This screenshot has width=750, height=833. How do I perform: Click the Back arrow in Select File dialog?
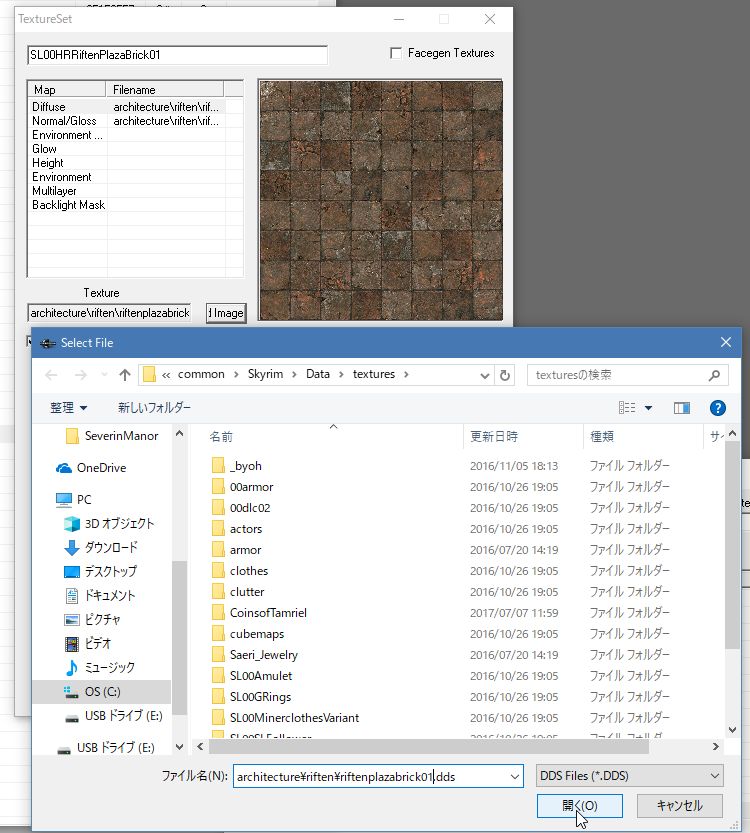pos(51,375)
